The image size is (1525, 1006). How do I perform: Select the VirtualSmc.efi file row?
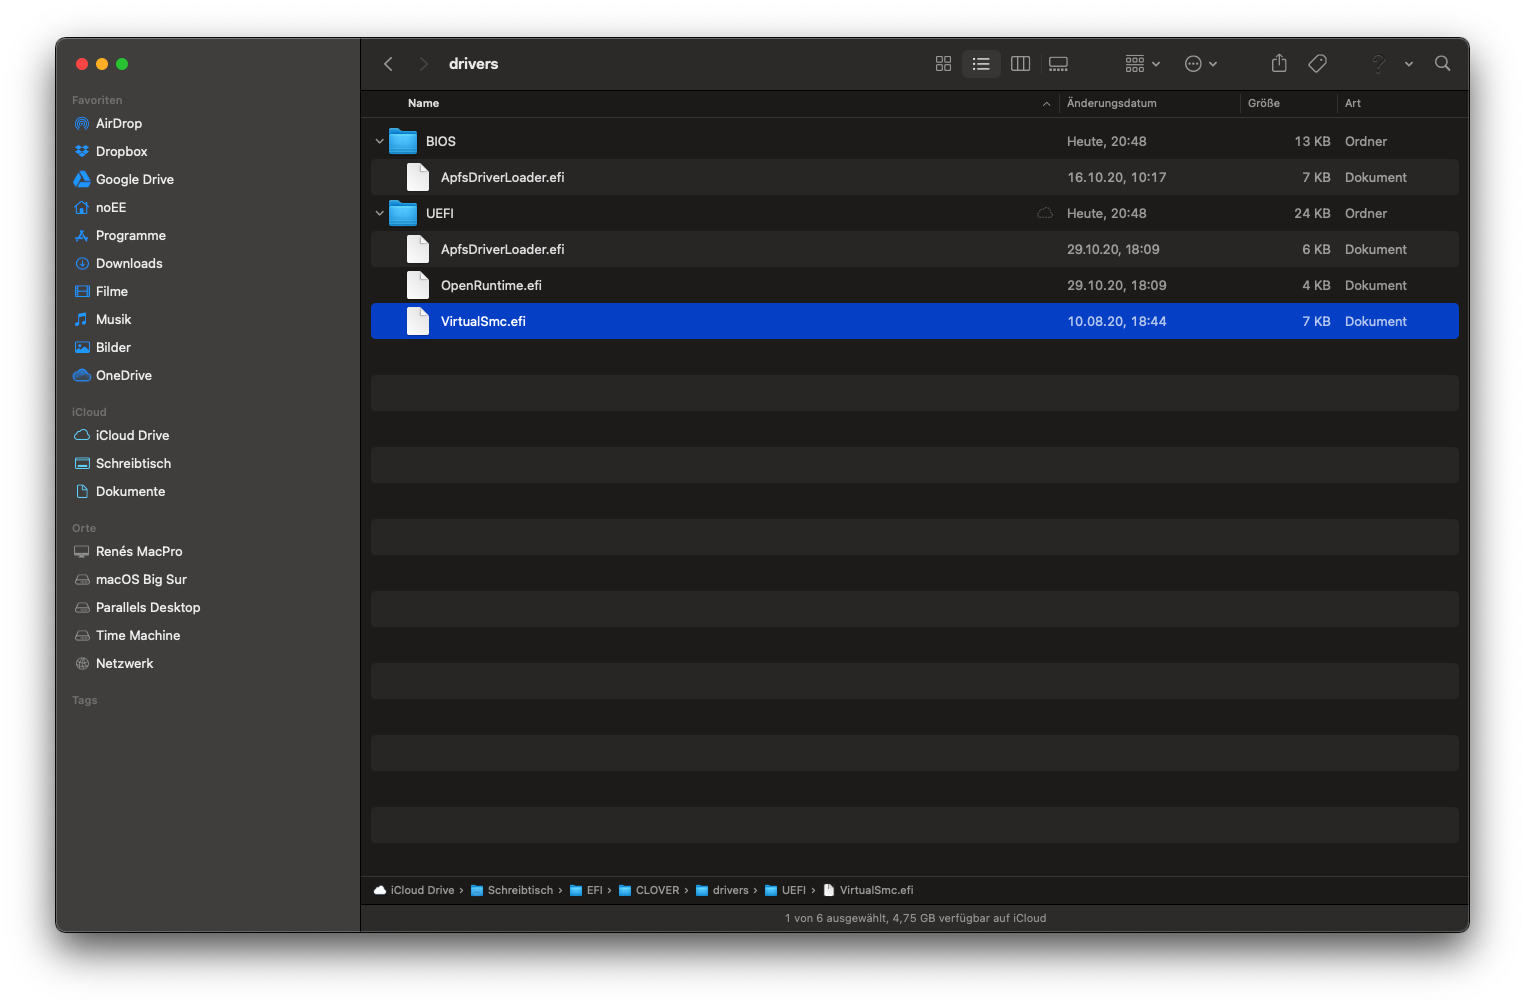tap(915, 321)
